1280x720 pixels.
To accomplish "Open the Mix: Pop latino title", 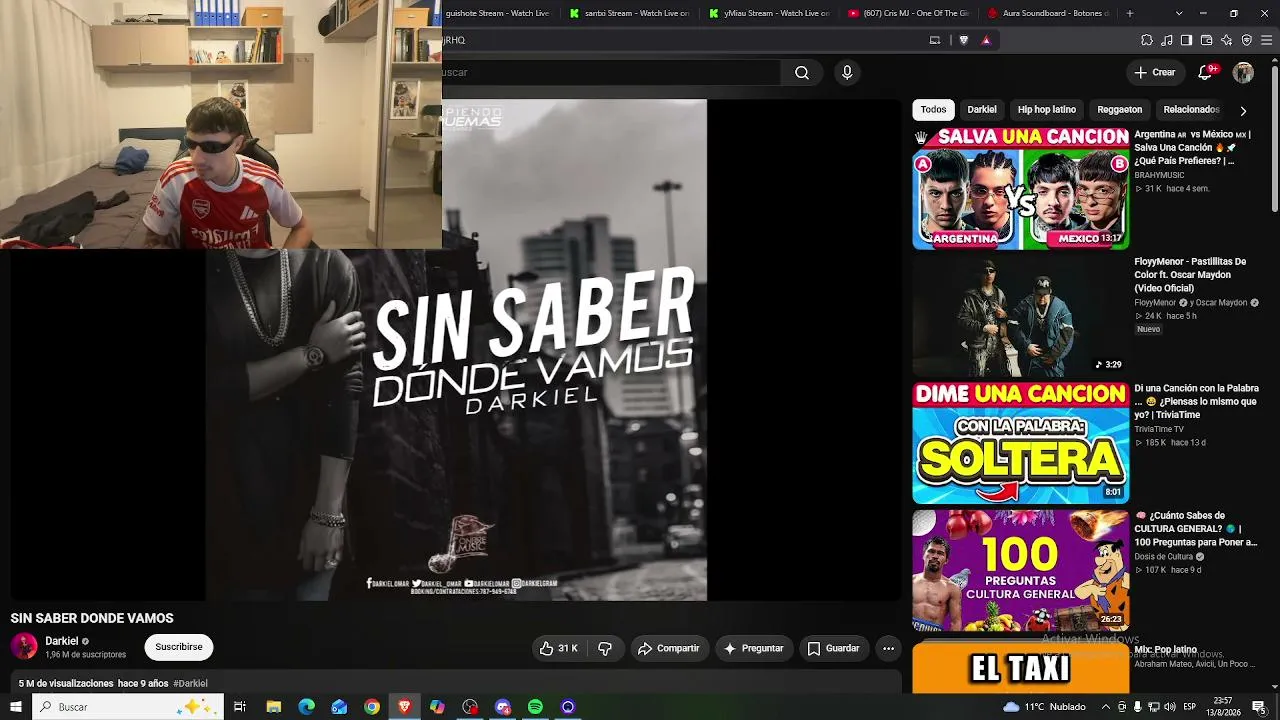I will click(x=1165, y=650).
